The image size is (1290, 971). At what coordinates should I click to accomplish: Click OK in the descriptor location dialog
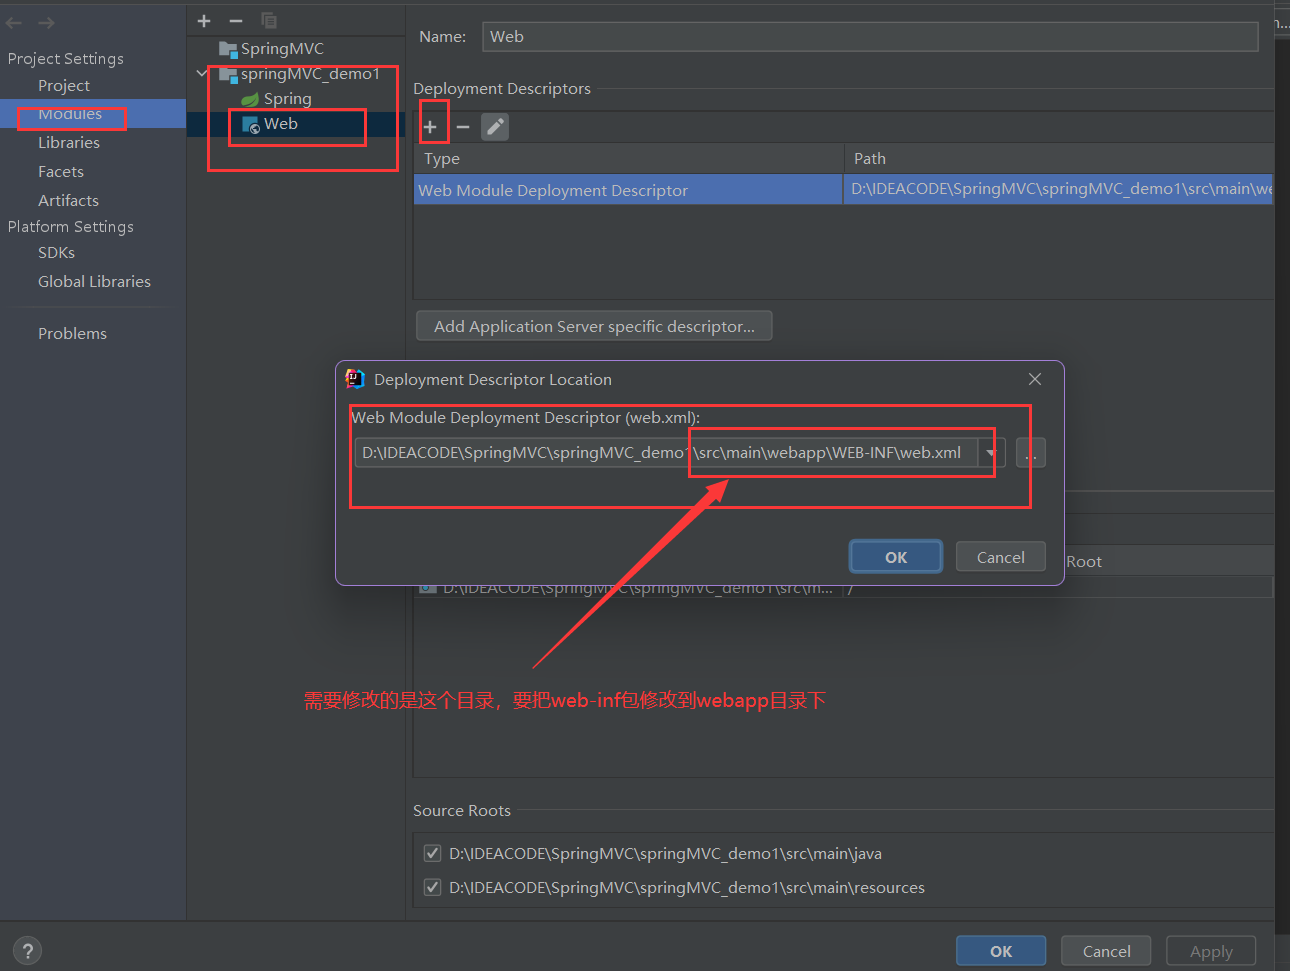(x=896, y=557)
